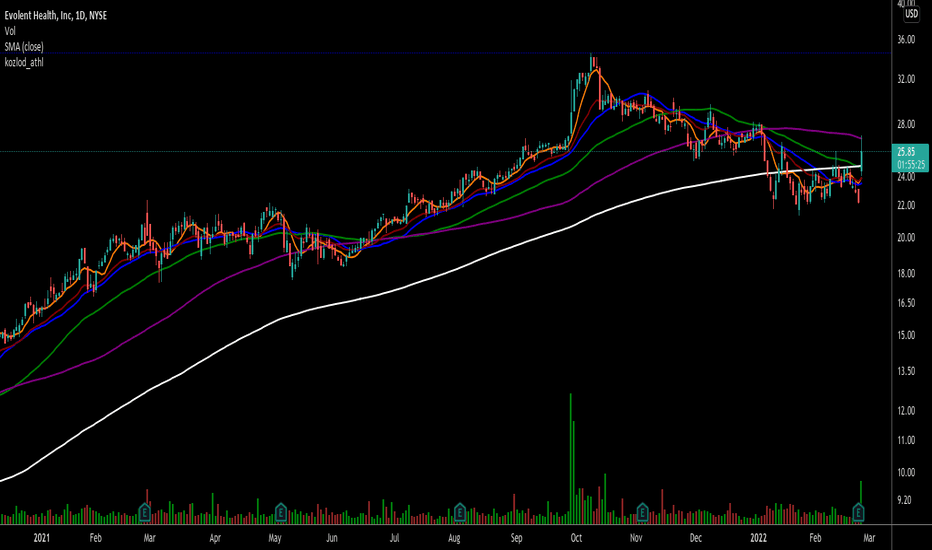
Task: Click the 13.50 price axis label
Action: point(906,371)
